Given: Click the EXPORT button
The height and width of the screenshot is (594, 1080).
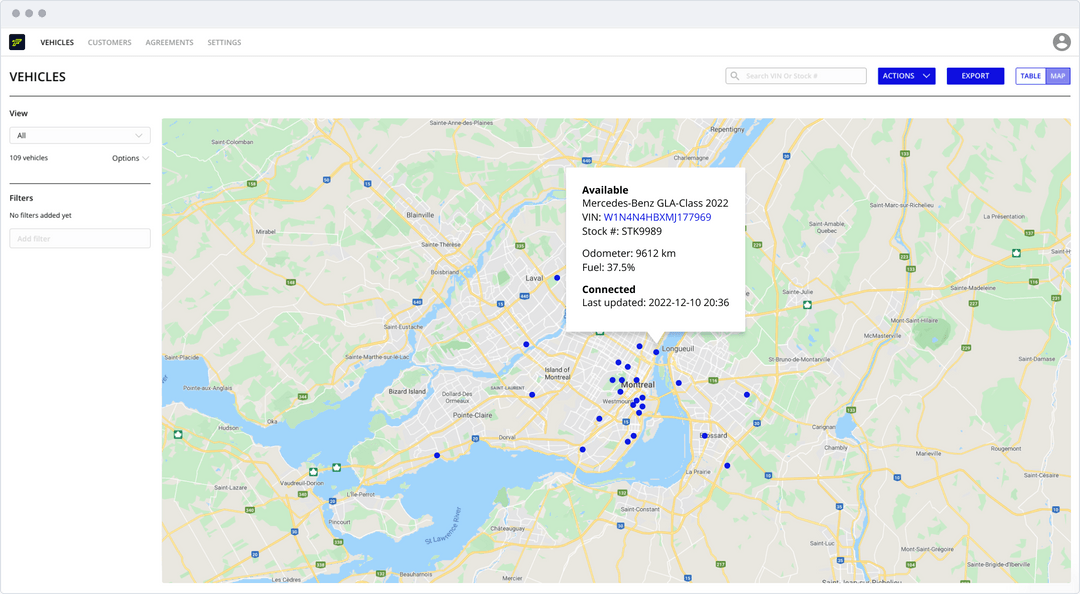Looking at the screenshot, I should [x=975, y=75].
